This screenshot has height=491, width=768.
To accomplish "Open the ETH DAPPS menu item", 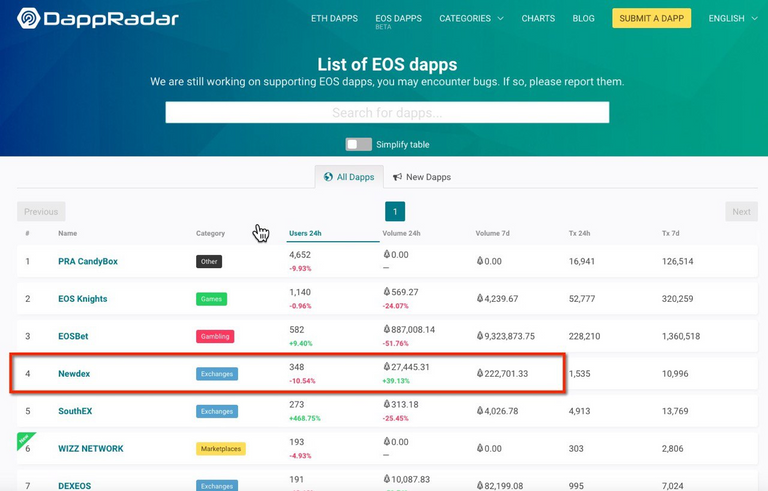I will point(334,18).
